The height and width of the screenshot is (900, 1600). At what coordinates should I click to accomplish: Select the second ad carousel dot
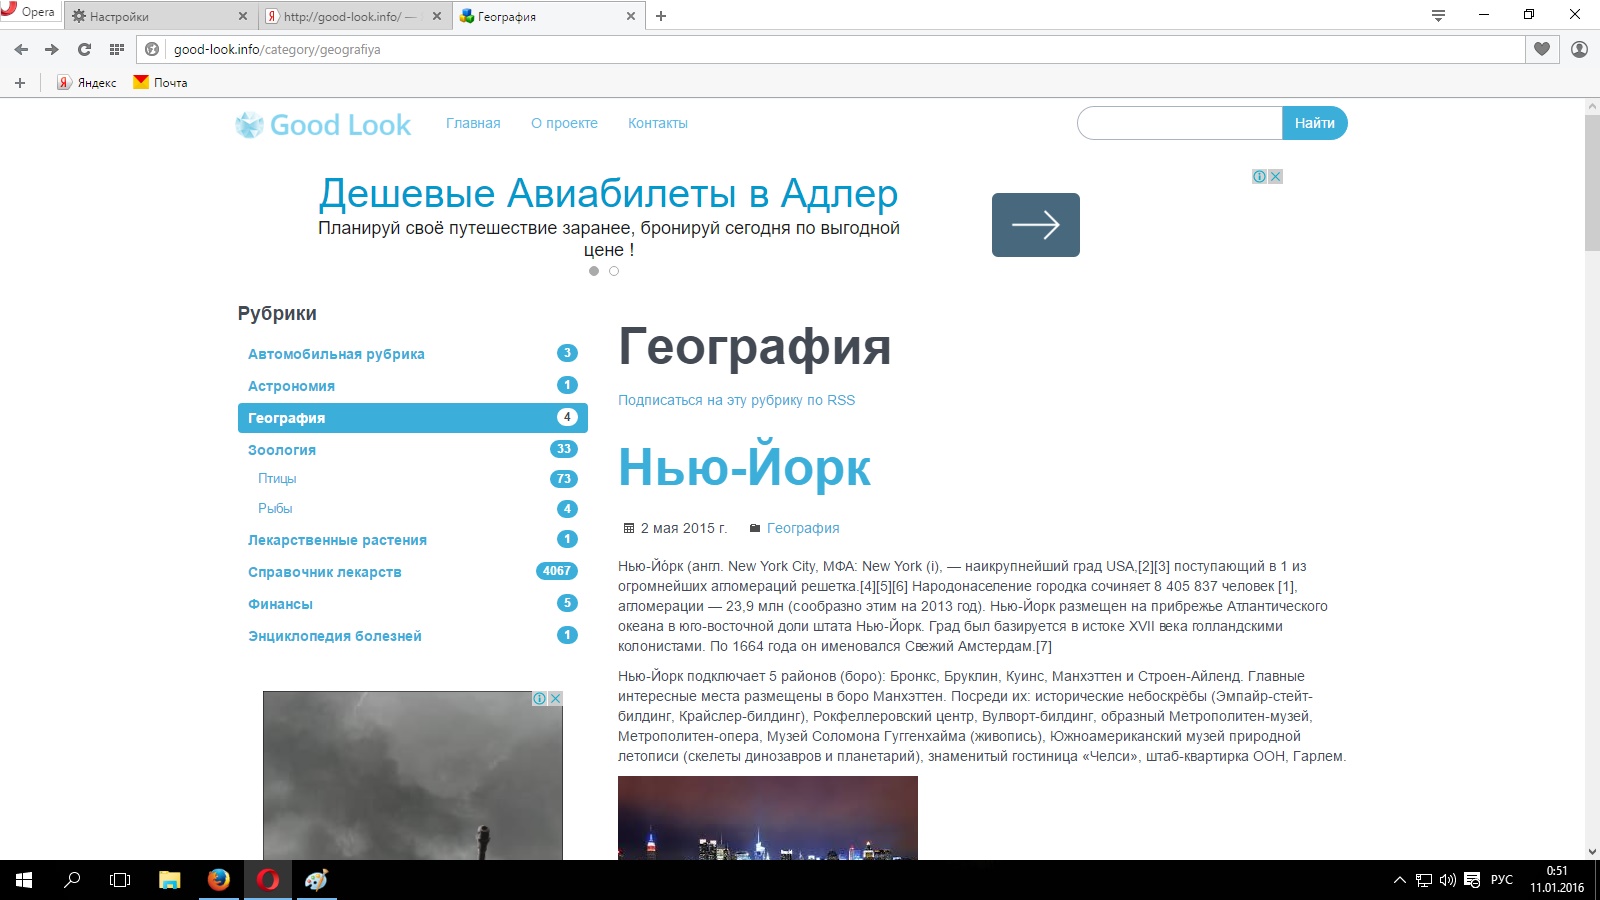(x=614, y=271)
